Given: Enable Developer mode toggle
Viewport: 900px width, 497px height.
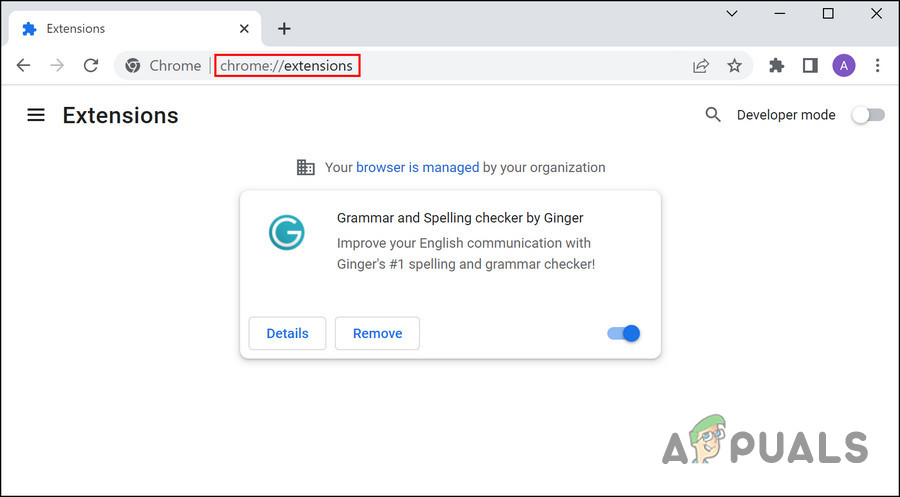Looking at the screenshot, I should (x=868, y=115).
